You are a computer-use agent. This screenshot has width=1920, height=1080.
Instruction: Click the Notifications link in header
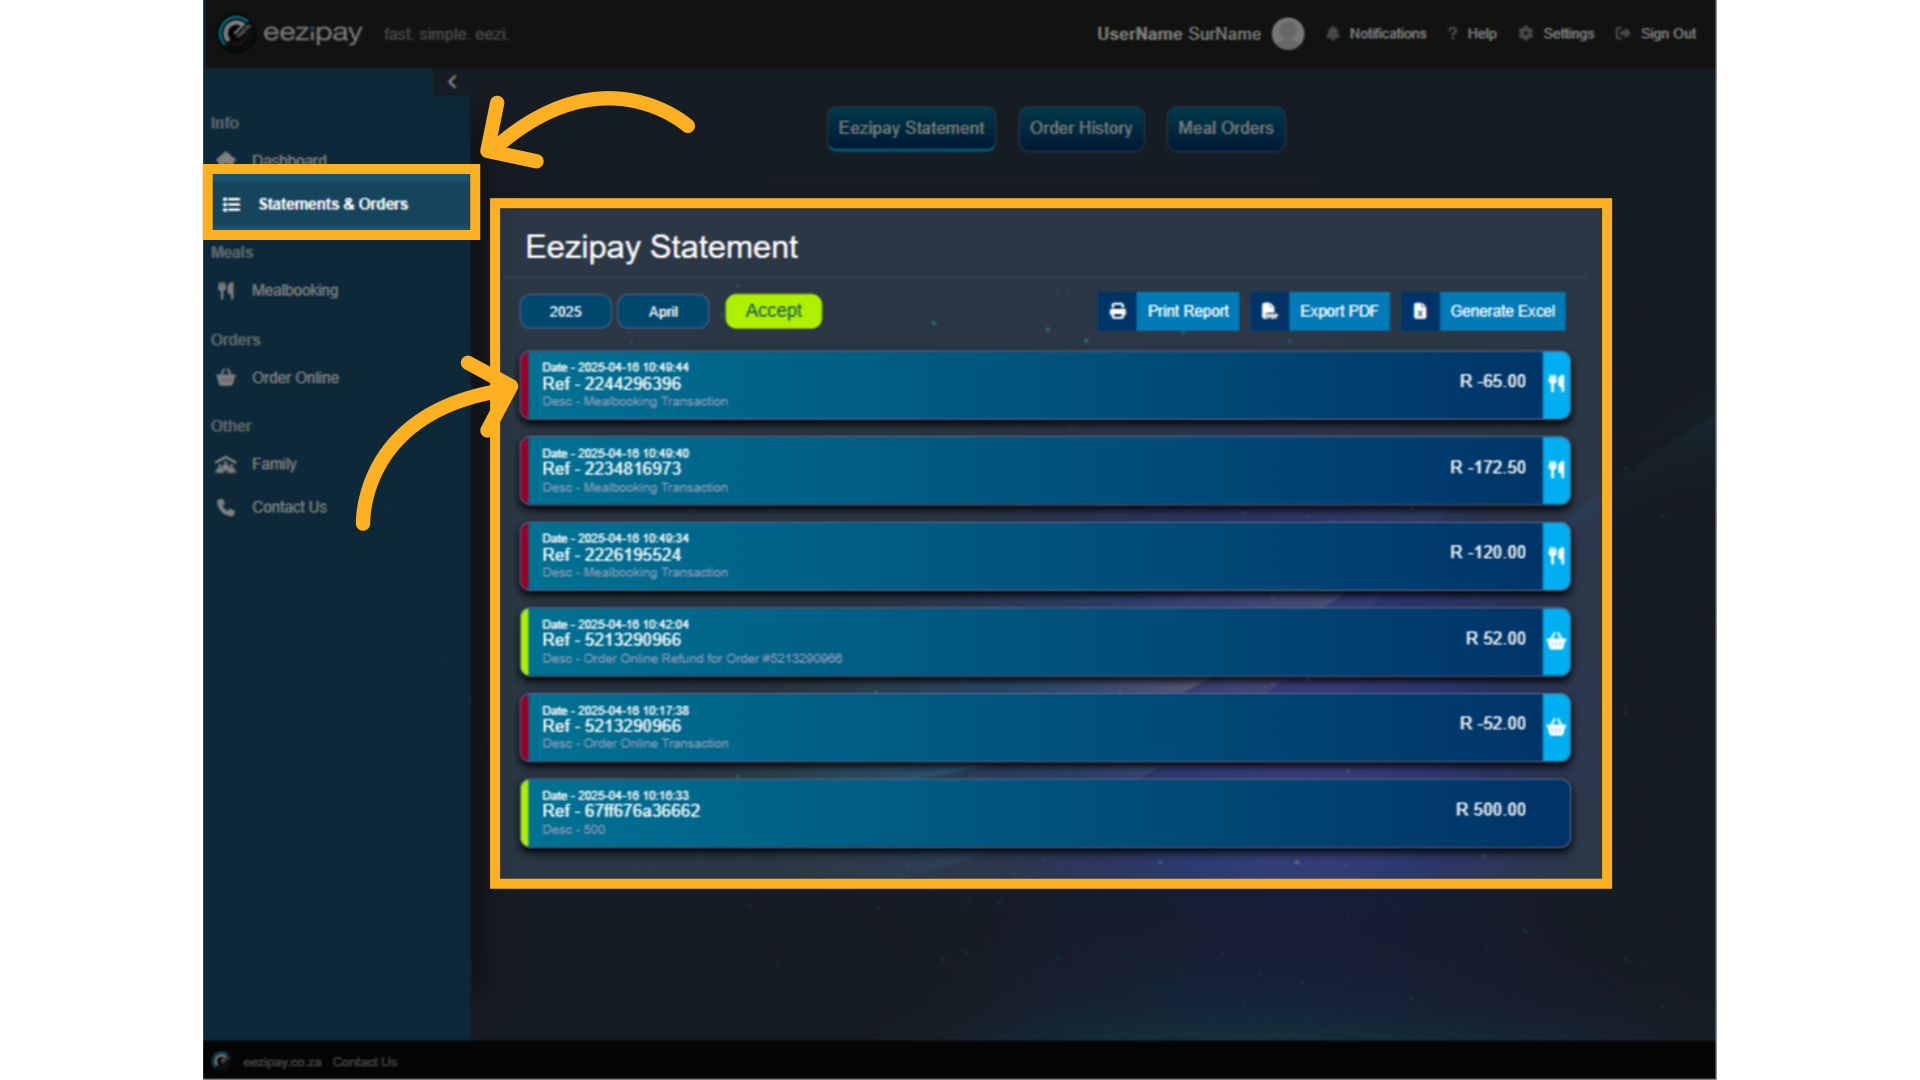pyautogui.click(x=1387, y=34)
